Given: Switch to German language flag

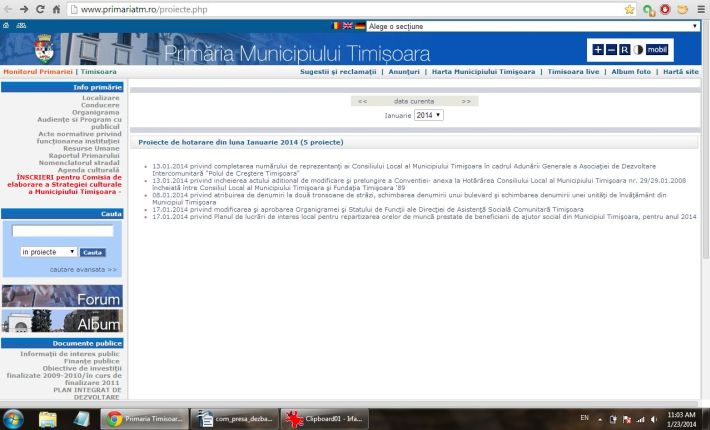Looking at the screenshot, I should click(x=360, y=26).
